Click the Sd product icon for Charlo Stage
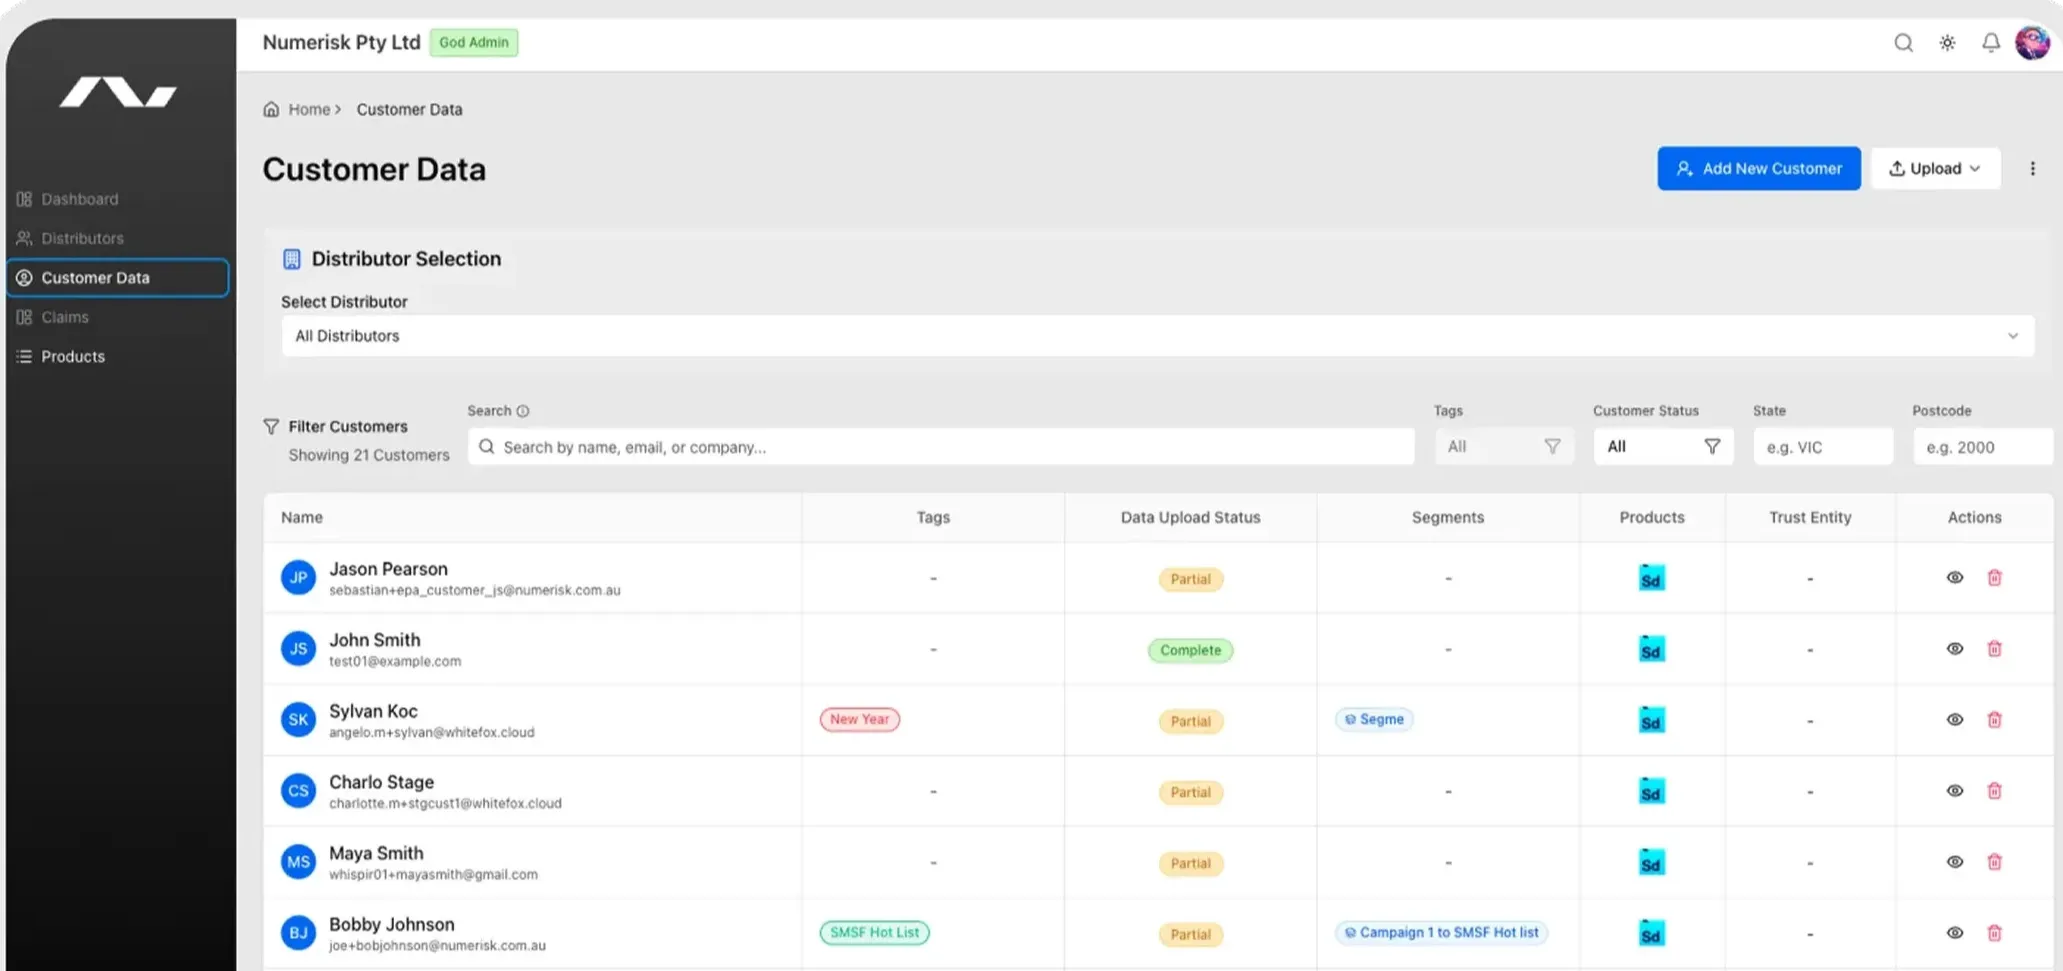This screenshot has height=971, width=2063. point(1652,792)
